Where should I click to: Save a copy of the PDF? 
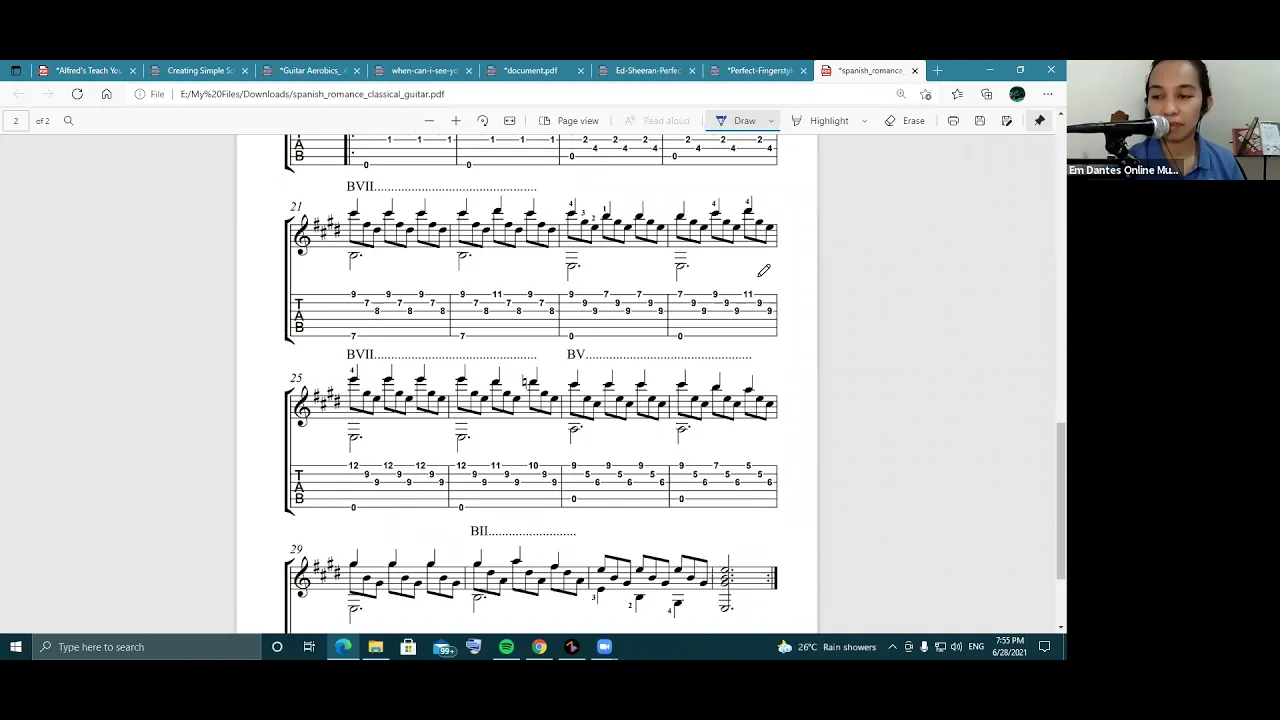click(x=1007, y=121)
